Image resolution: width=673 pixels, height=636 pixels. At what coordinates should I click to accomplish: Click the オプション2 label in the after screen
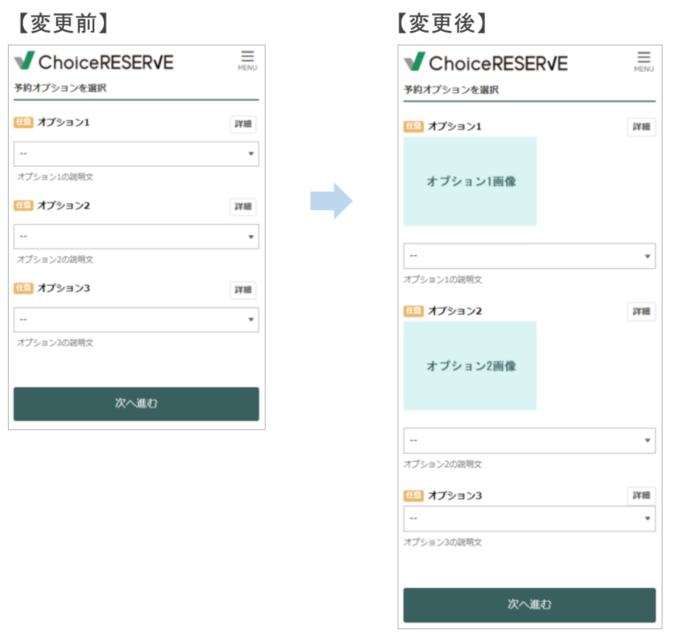(455, 311)
